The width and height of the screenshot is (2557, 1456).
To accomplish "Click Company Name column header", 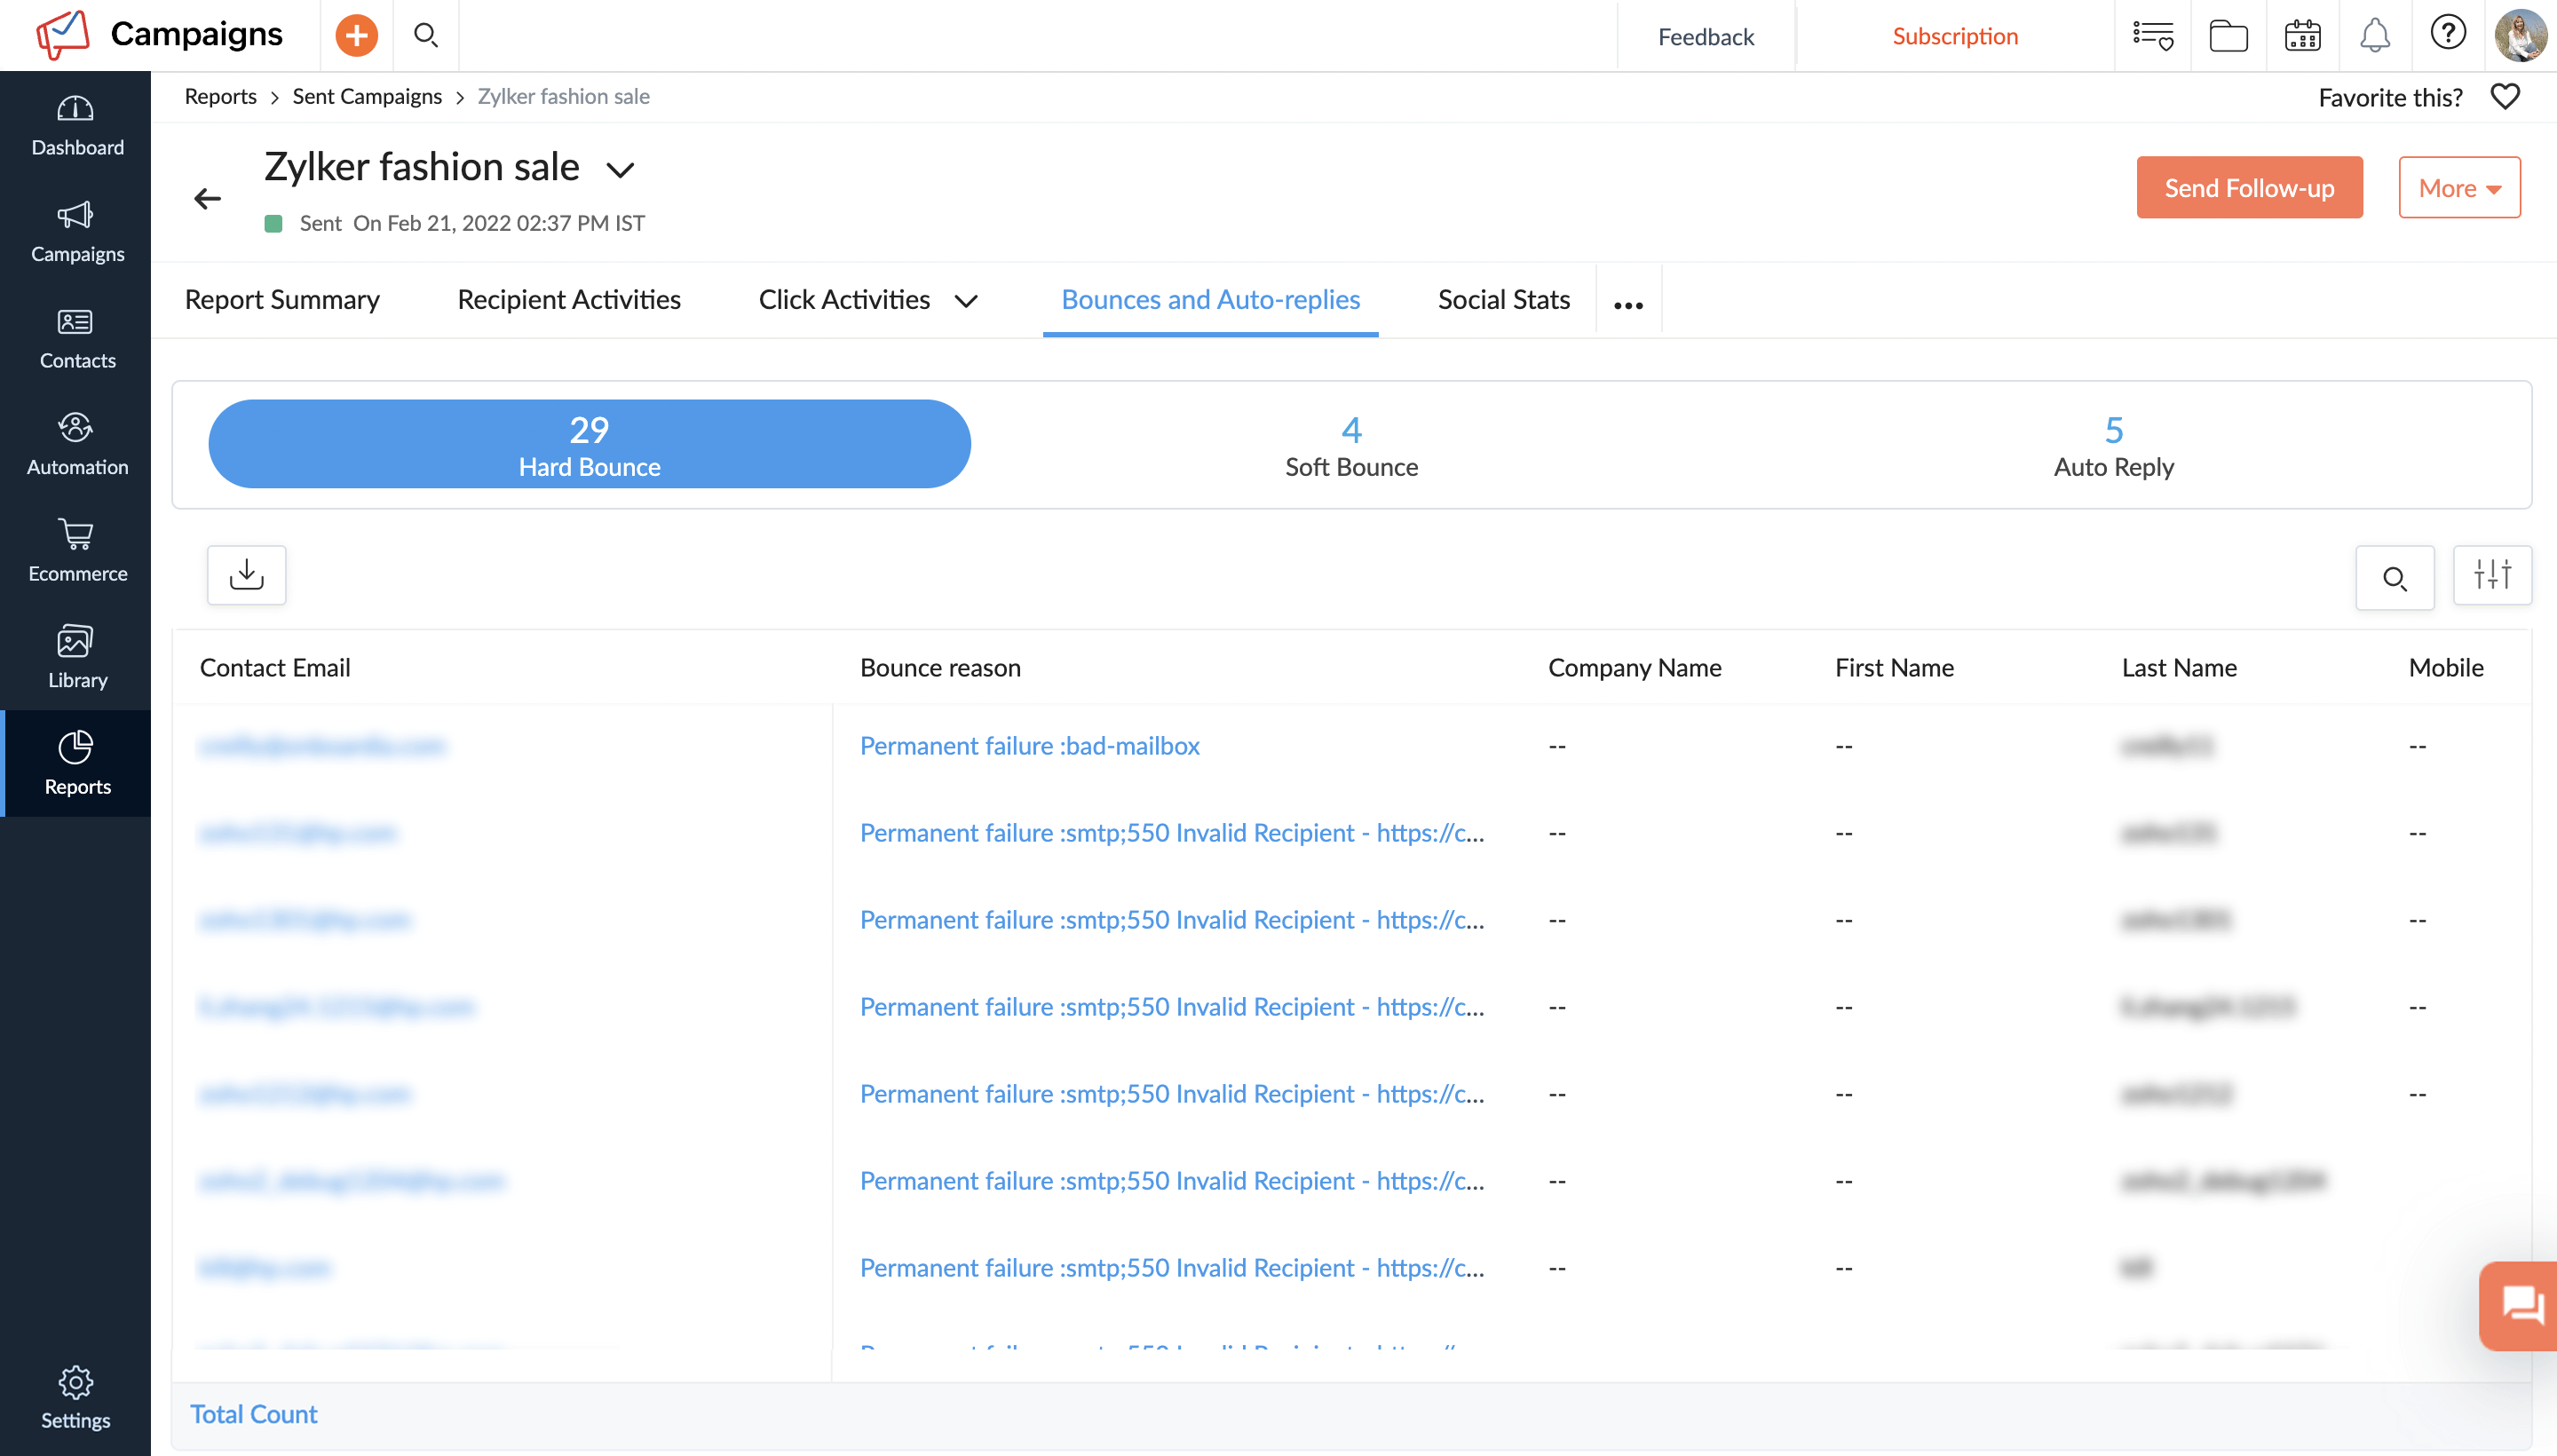I will (x=1634, y=668).
